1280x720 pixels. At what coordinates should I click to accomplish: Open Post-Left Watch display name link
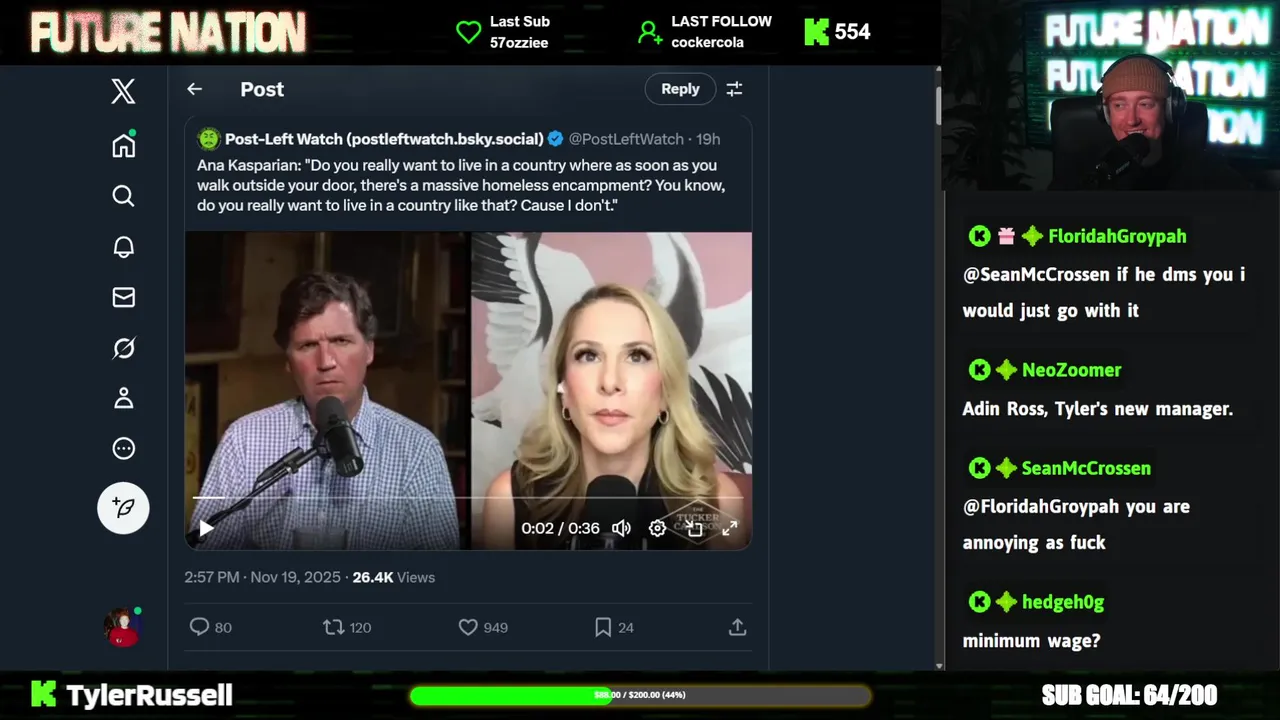[x=384, y=139]
